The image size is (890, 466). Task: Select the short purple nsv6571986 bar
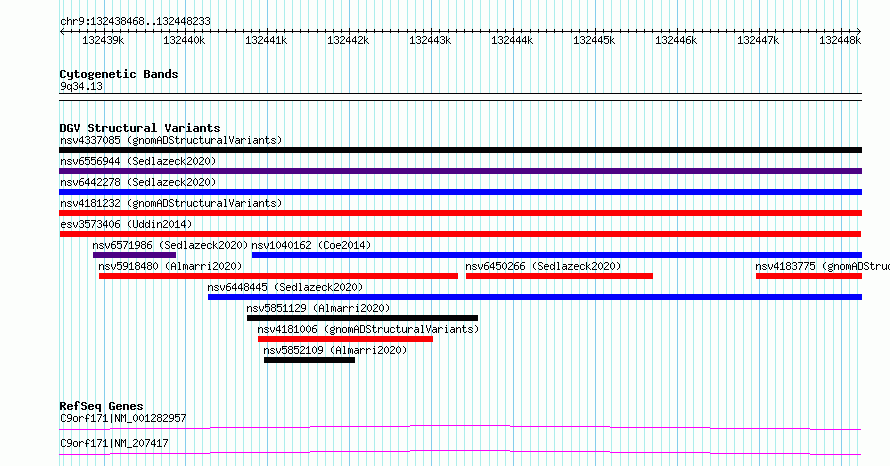tap(135, 255)
